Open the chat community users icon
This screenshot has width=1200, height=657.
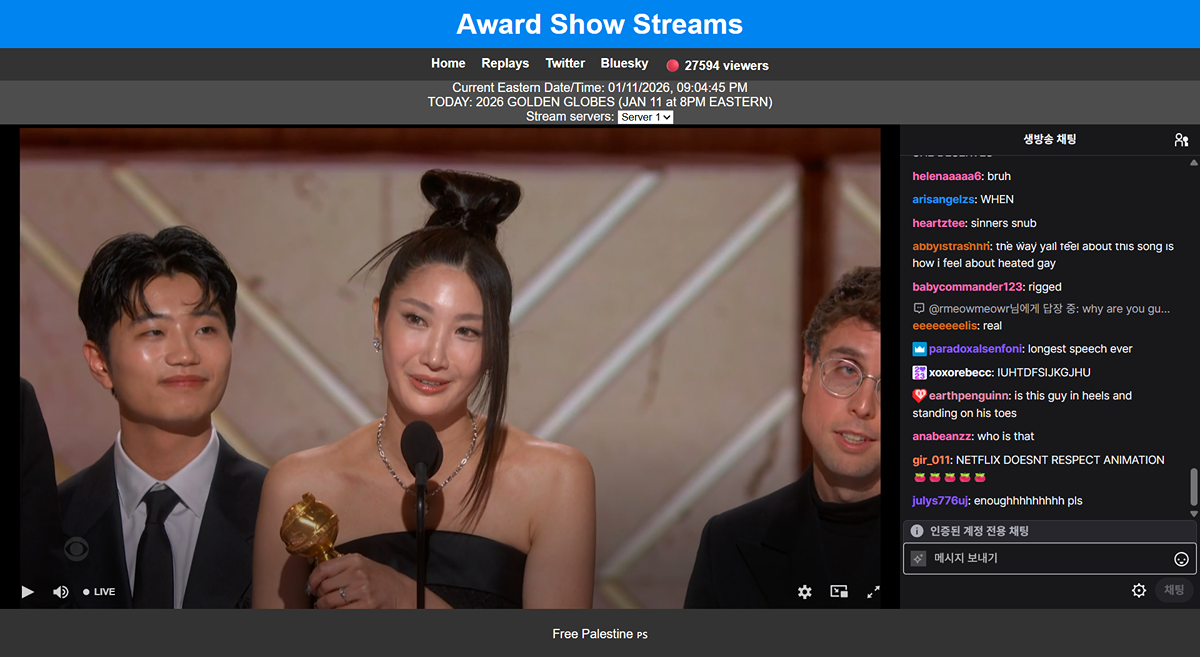pyautogui.click(x=1181, y=140)
